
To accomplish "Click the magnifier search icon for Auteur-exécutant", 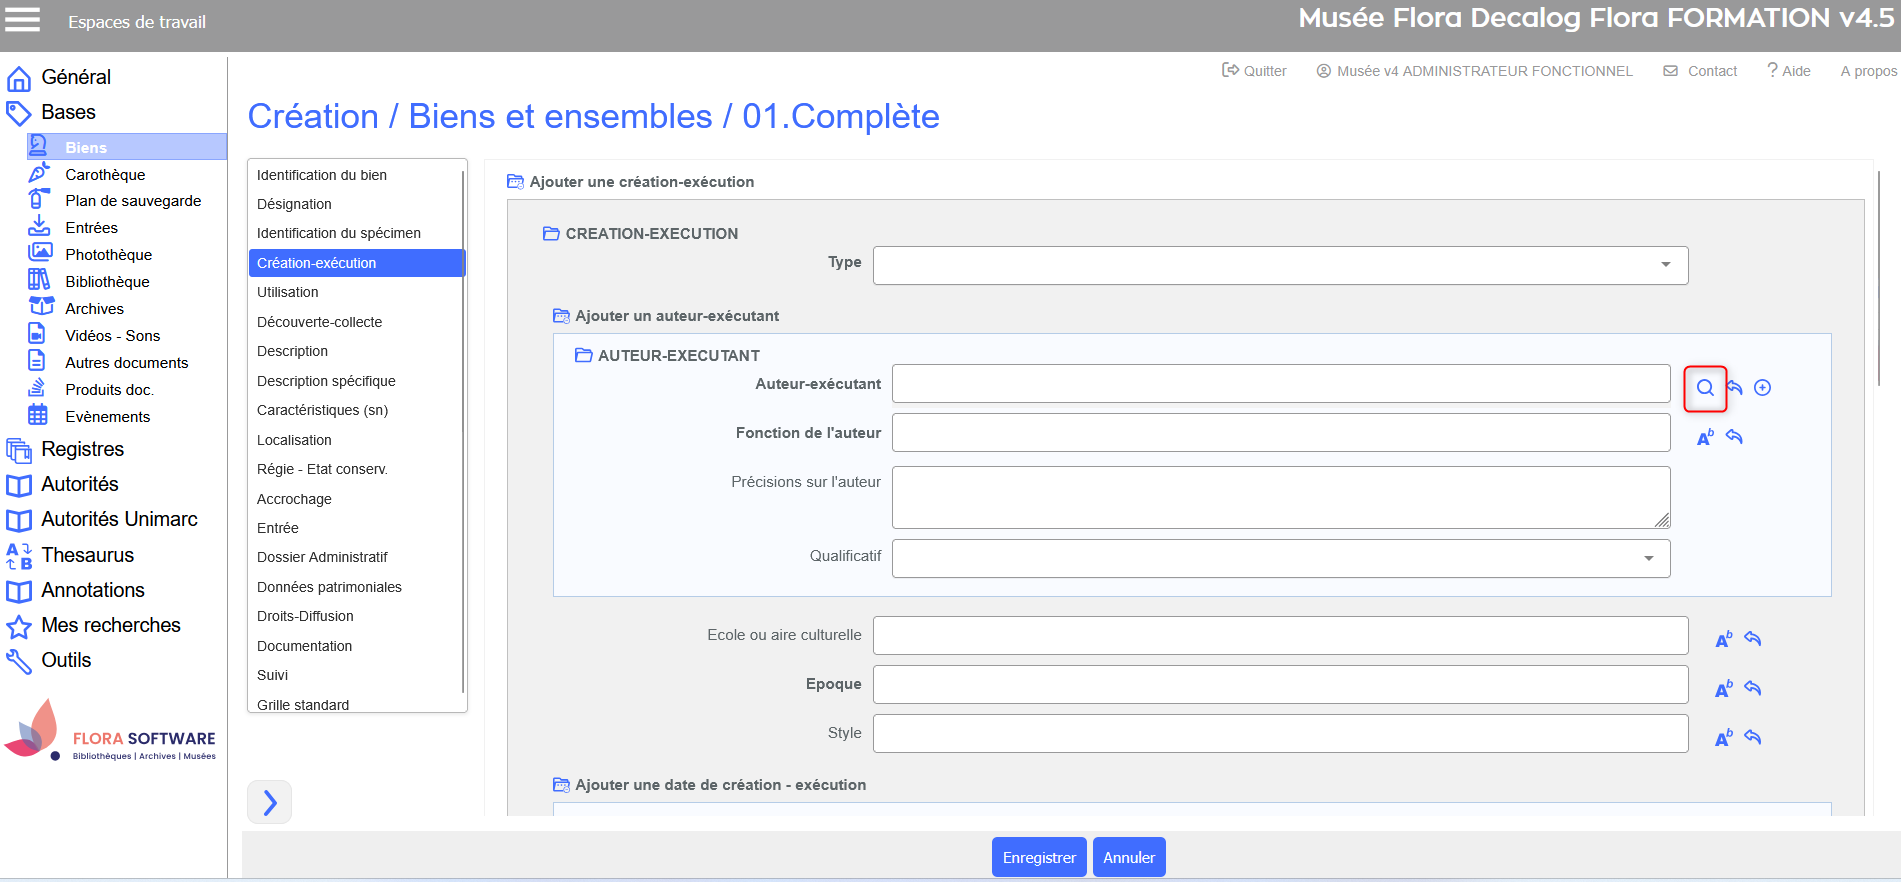I will click(x=1705, y=388).
